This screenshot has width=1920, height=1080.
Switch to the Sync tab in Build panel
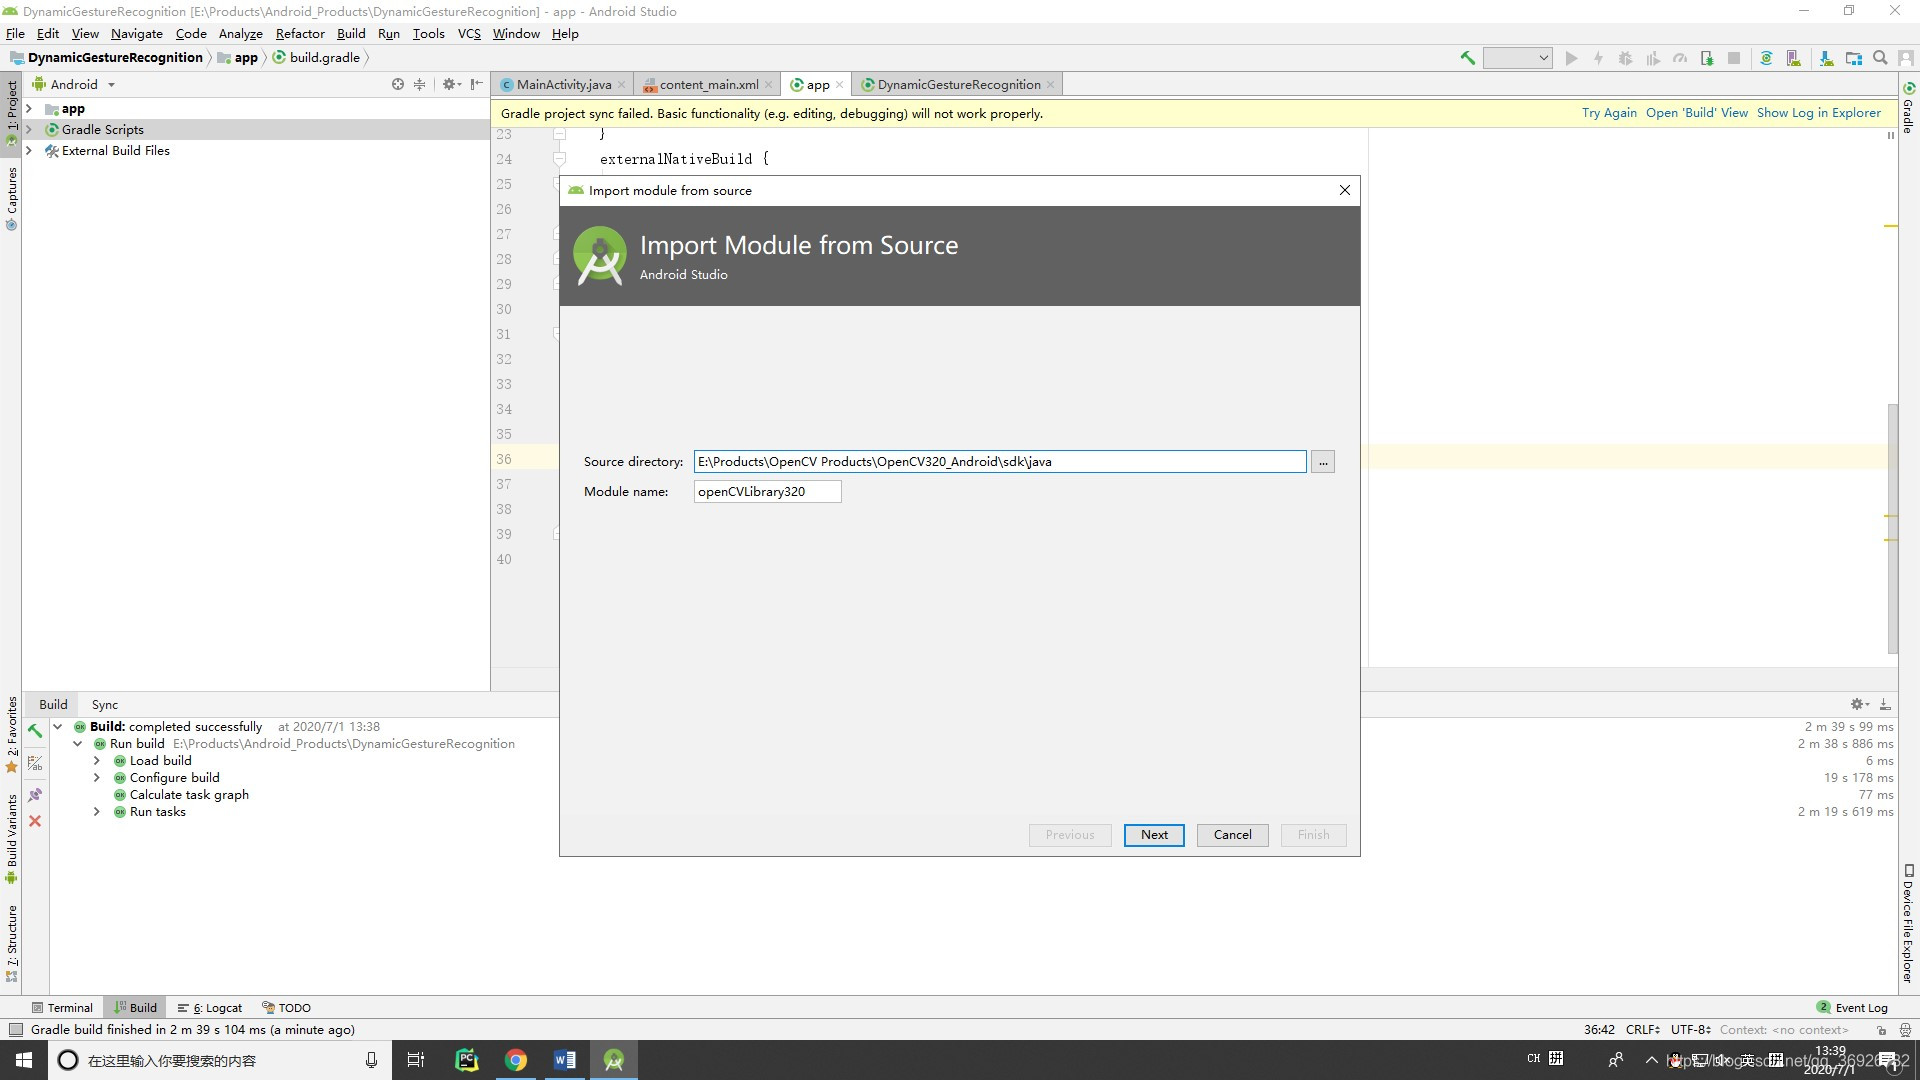(104, 705)
